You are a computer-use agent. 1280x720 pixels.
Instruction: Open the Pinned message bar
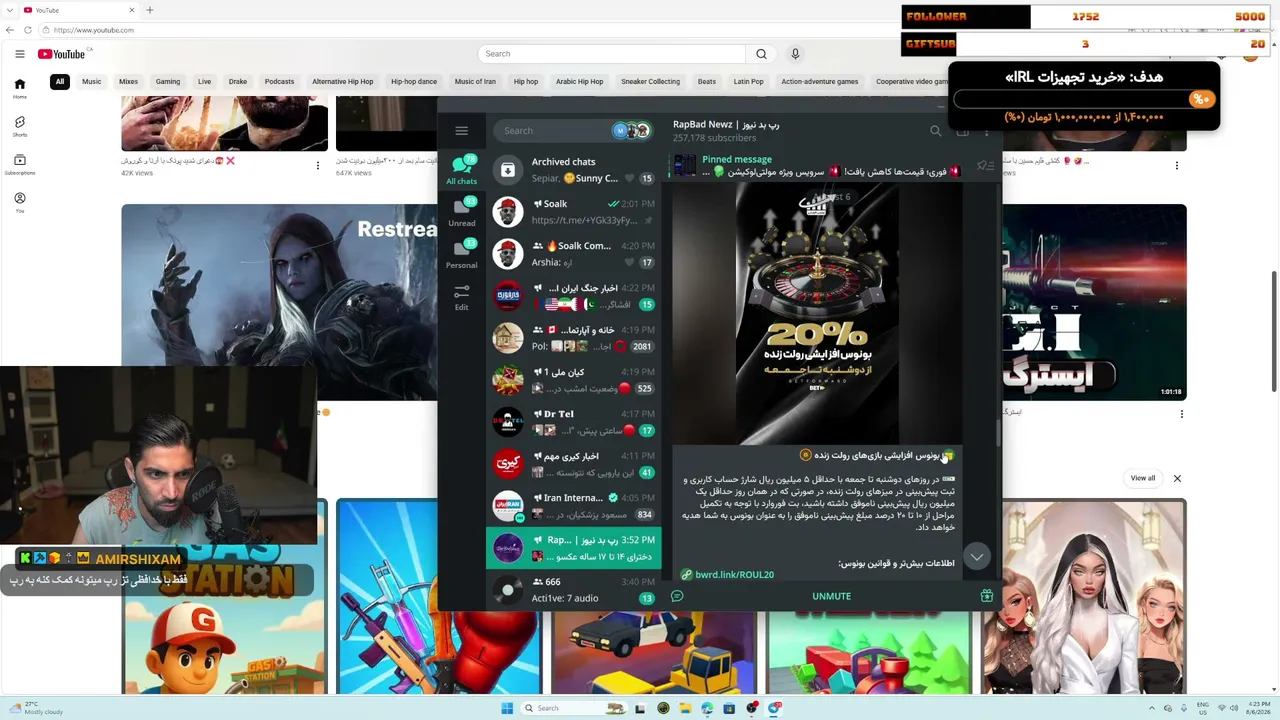click(822, 166)
